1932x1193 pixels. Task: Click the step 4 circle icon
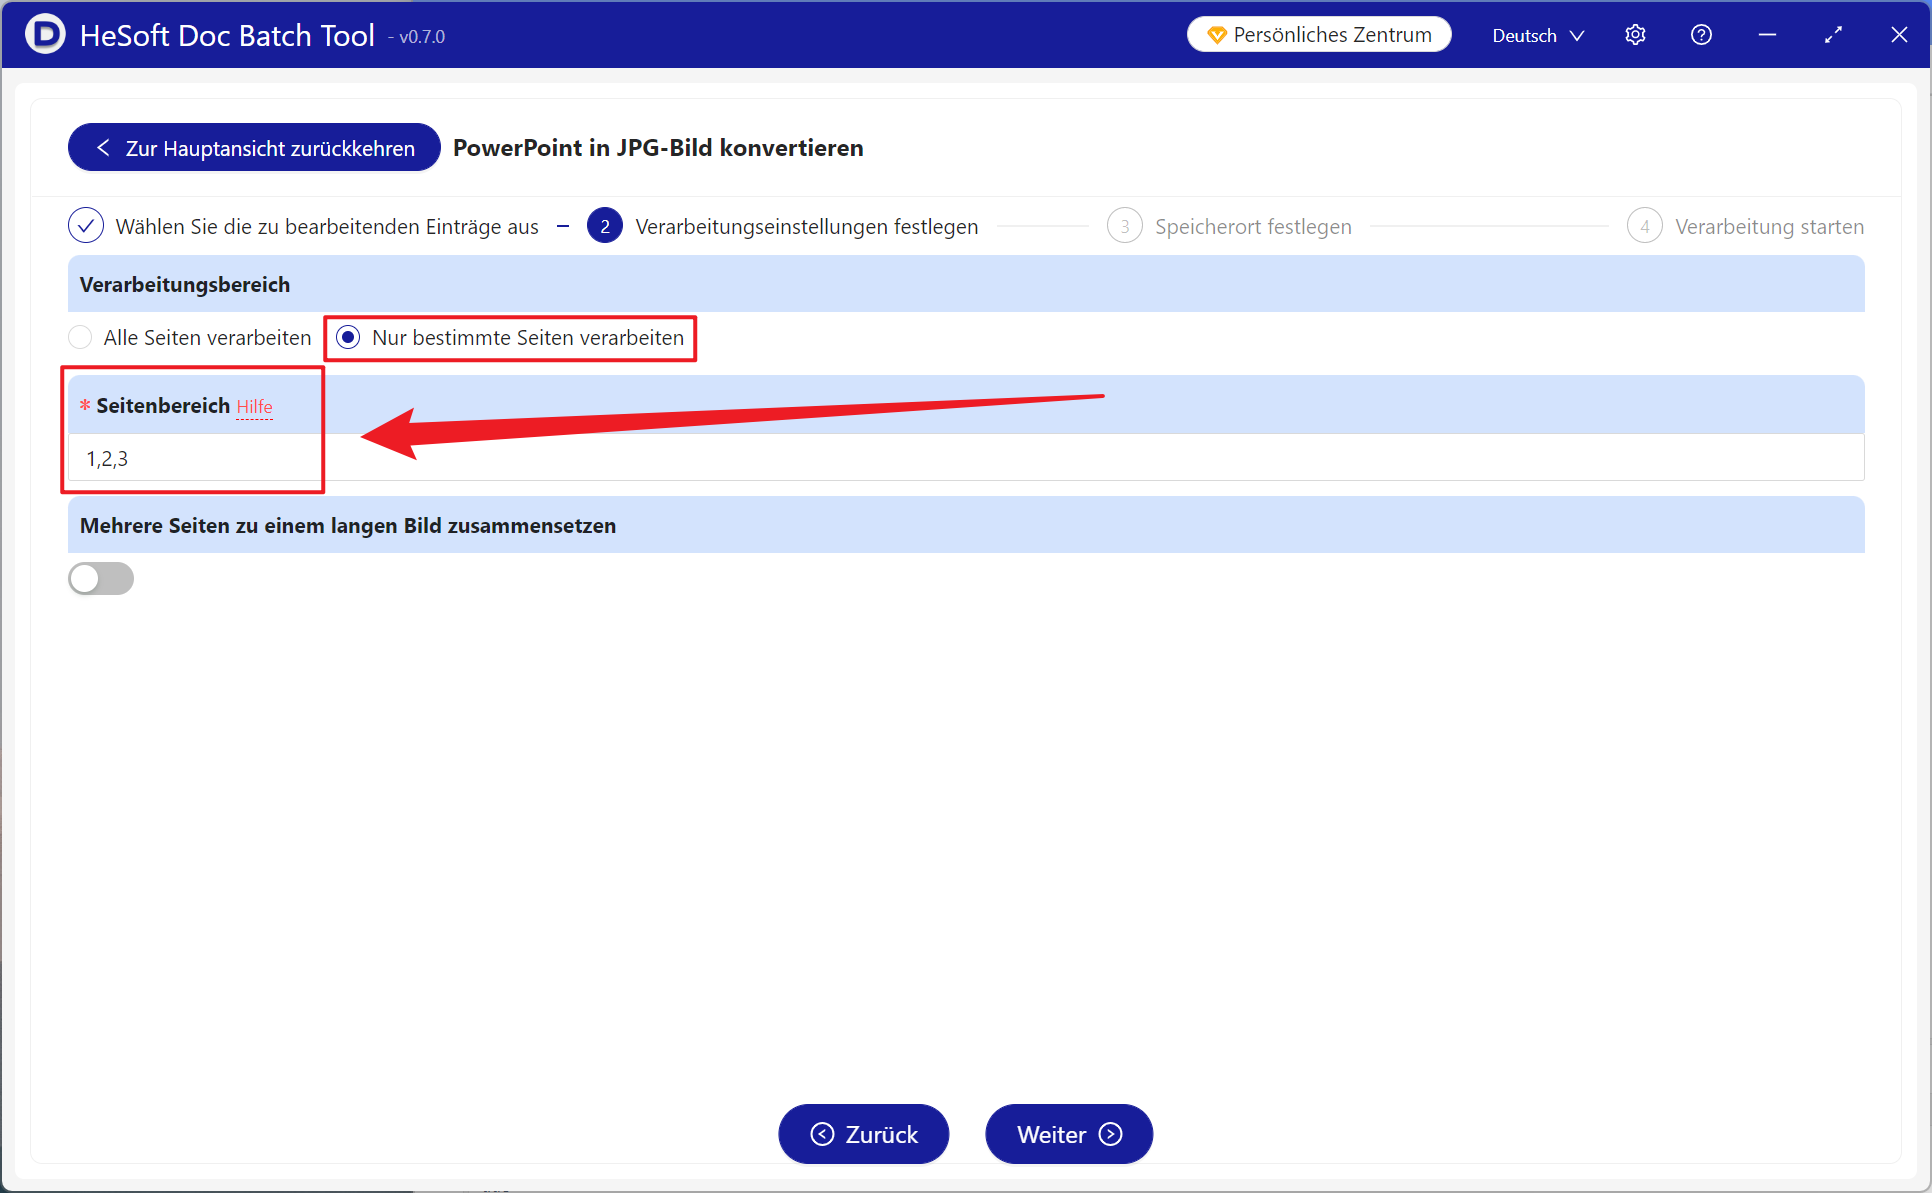pyautogui.click(x=1644, y=226)
